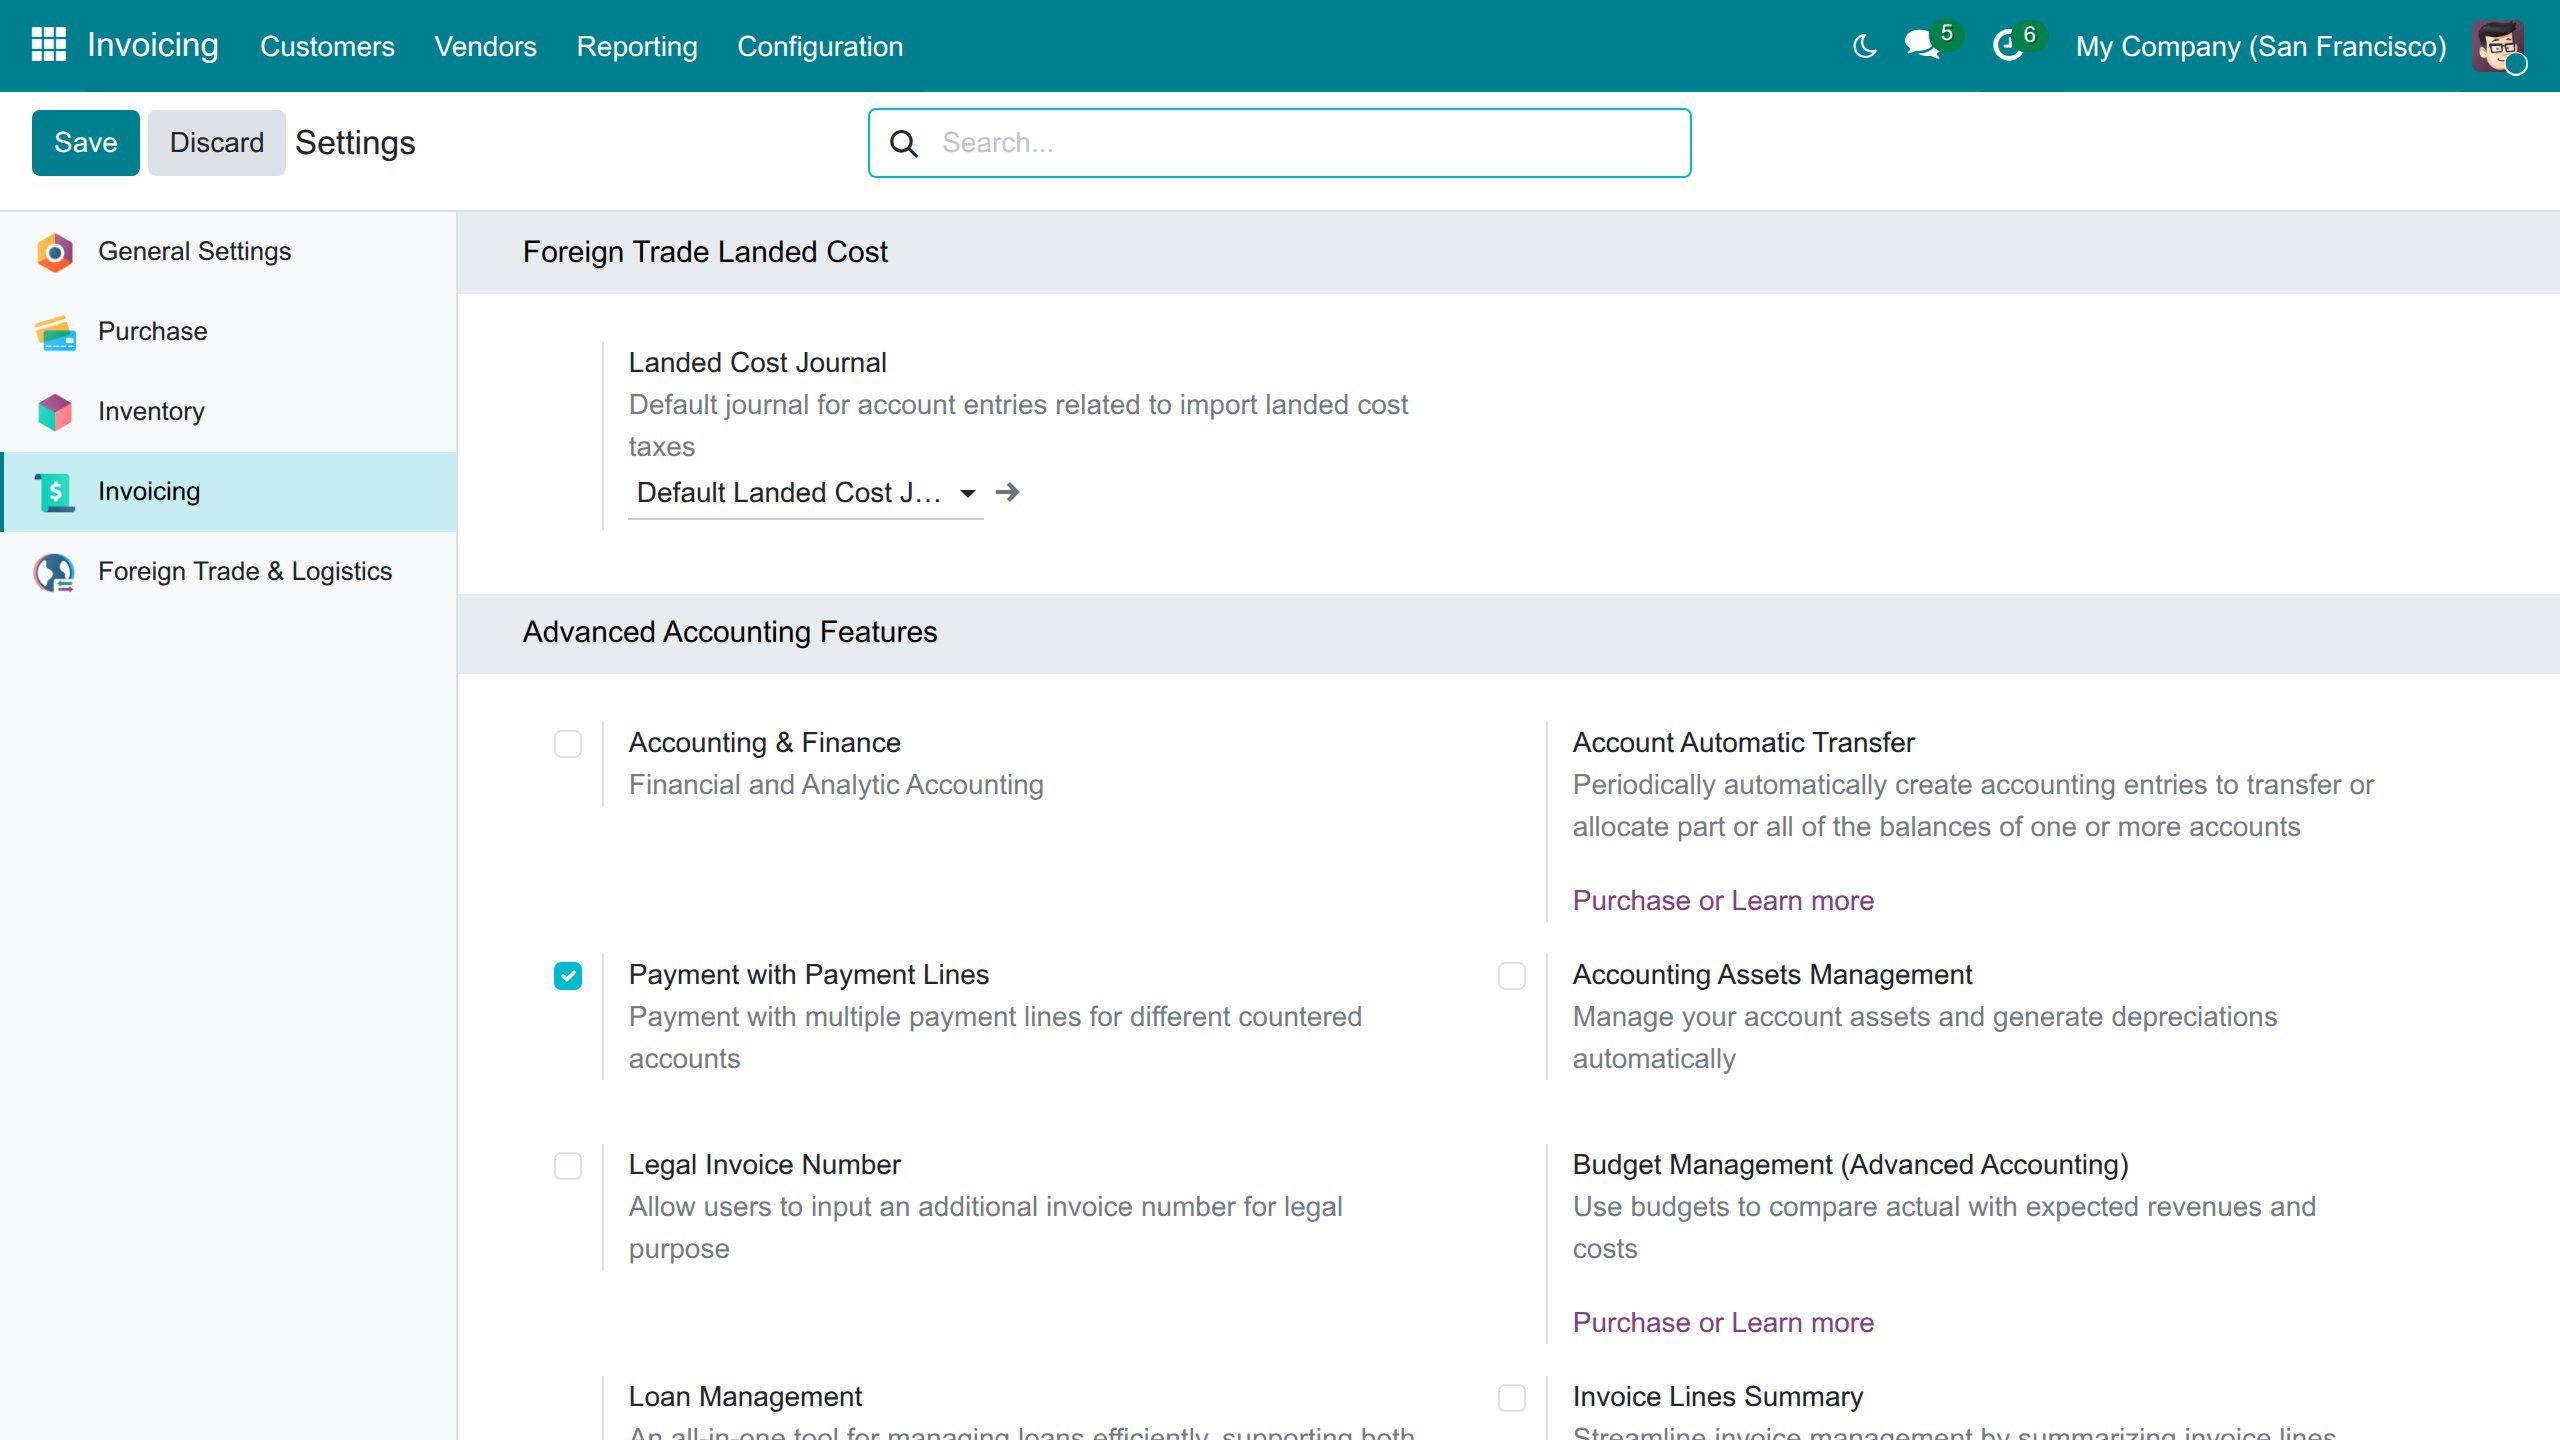
Task: Click the Budget Management (Advanced Accounting) title
Action: coord(1850,1165)
